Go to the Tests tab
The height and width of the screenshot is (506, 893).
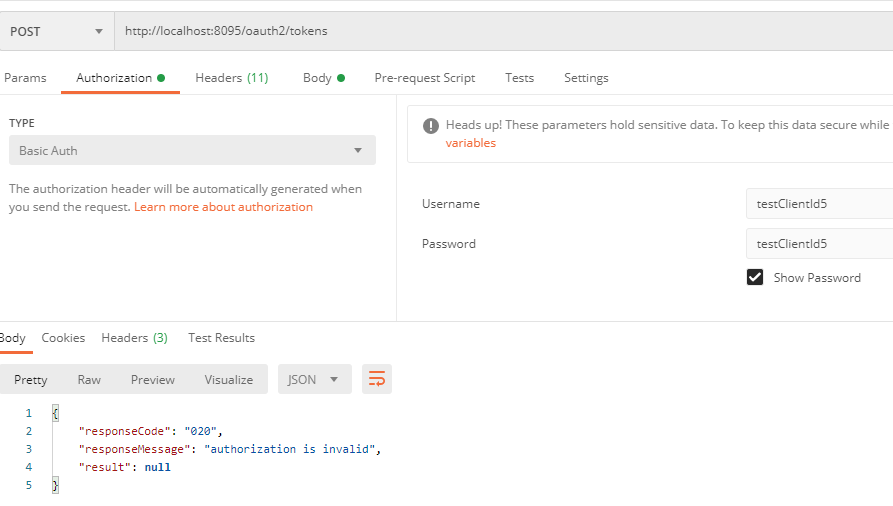tap(519, 78)
